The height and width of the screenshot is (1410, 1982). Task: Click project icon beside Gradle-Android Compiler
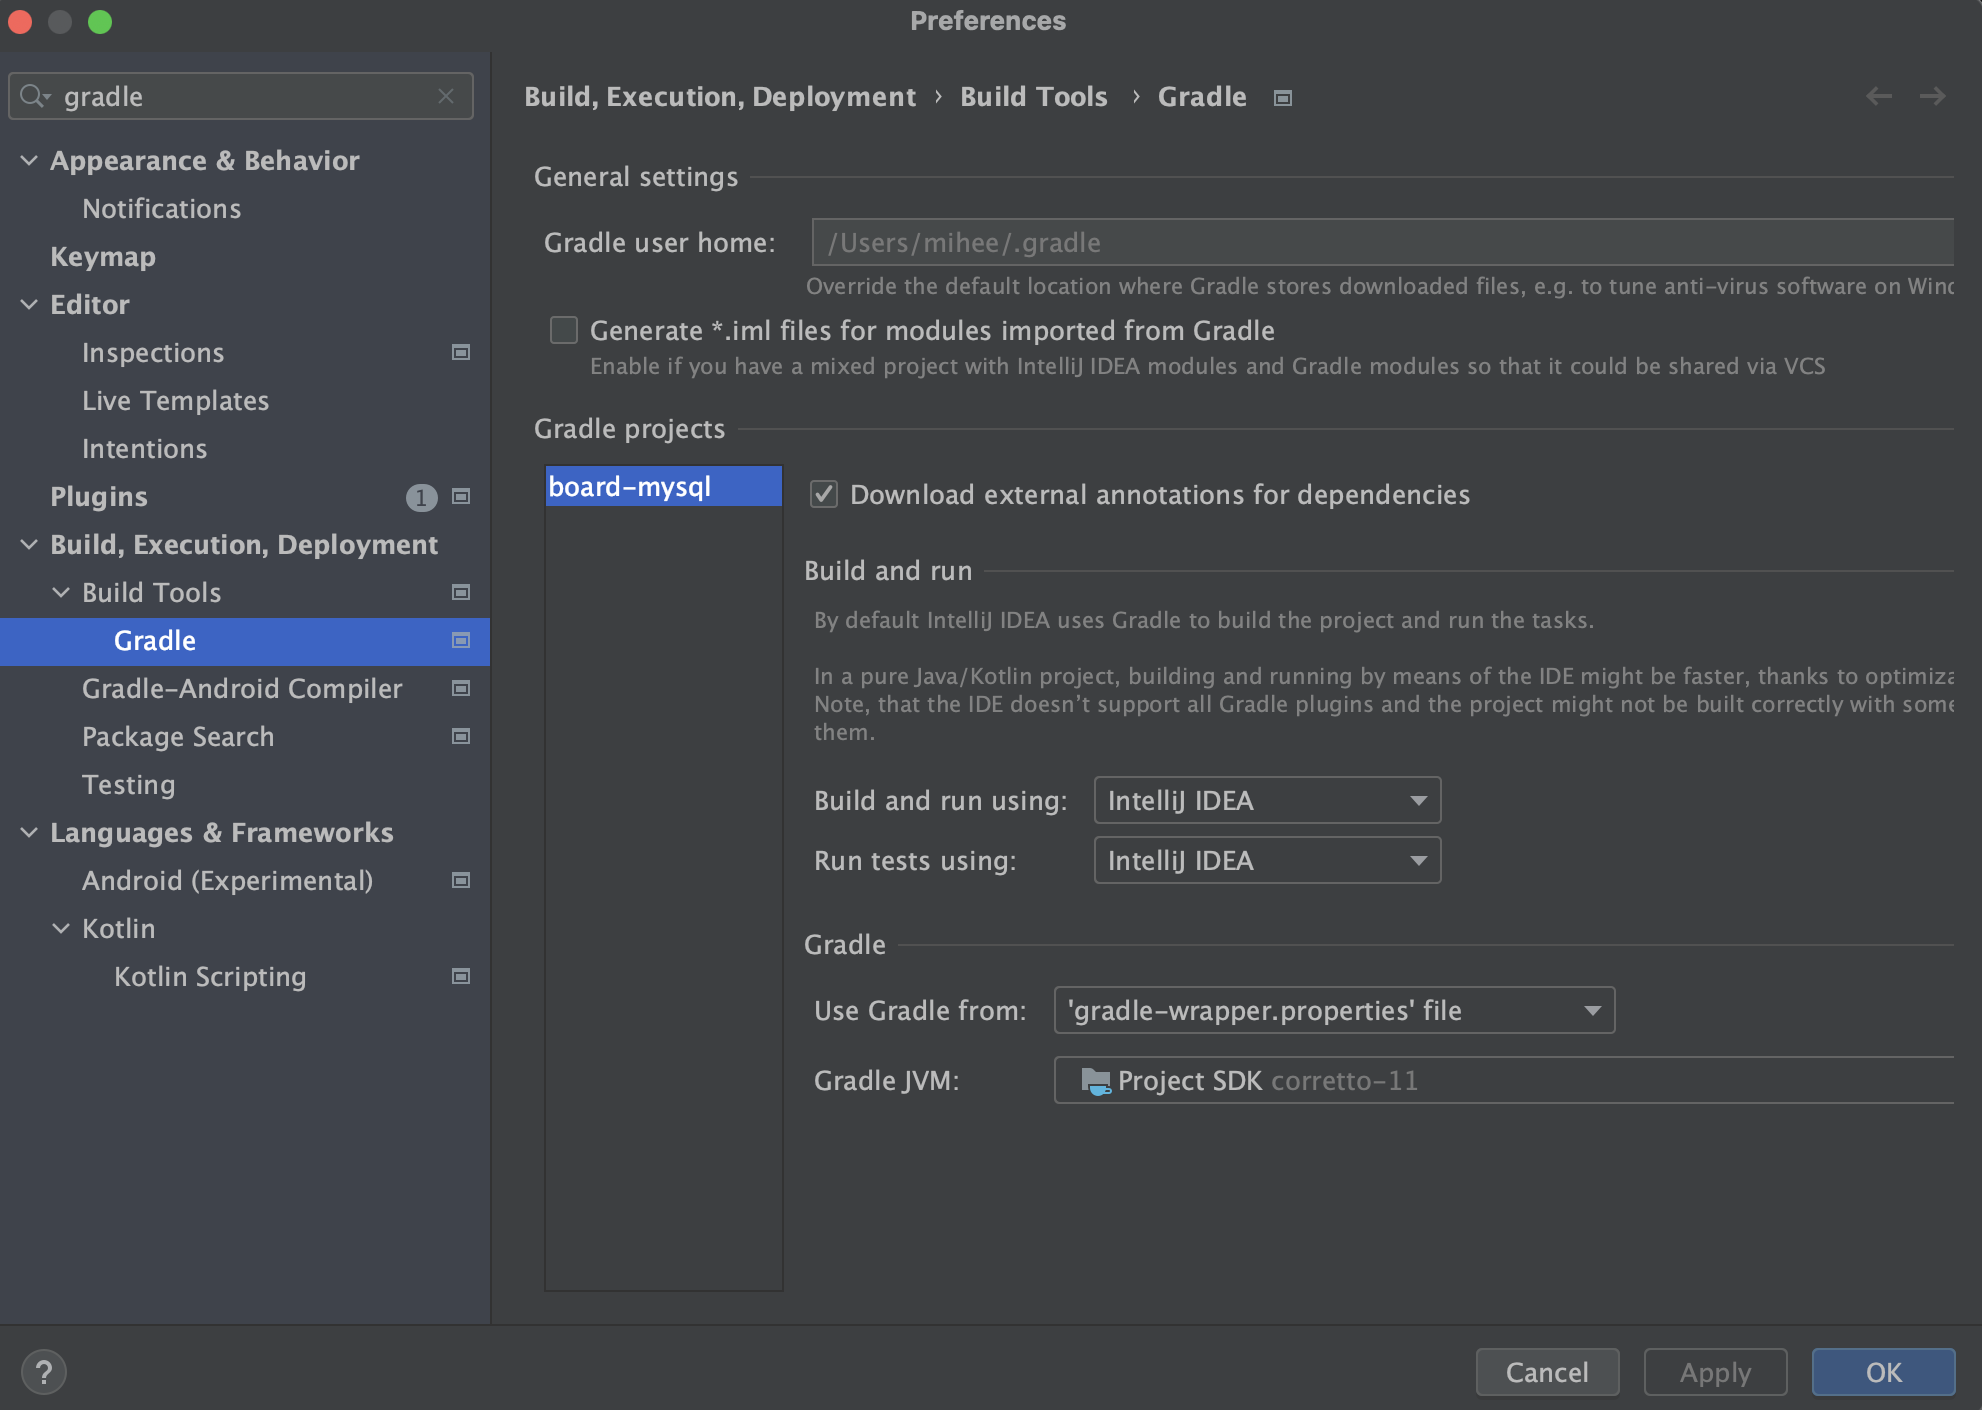461,688
